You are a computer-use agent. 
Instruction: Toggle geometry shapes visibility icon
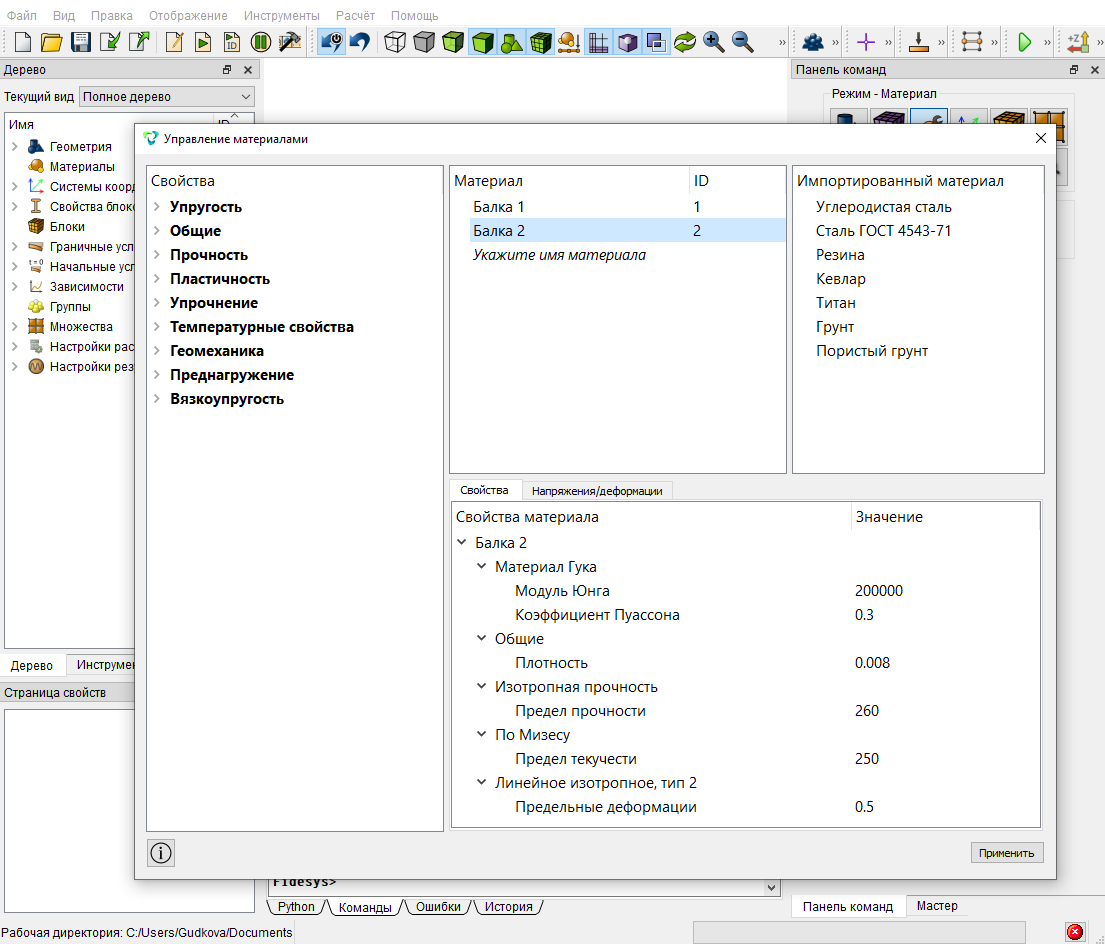tap(512, 42)
